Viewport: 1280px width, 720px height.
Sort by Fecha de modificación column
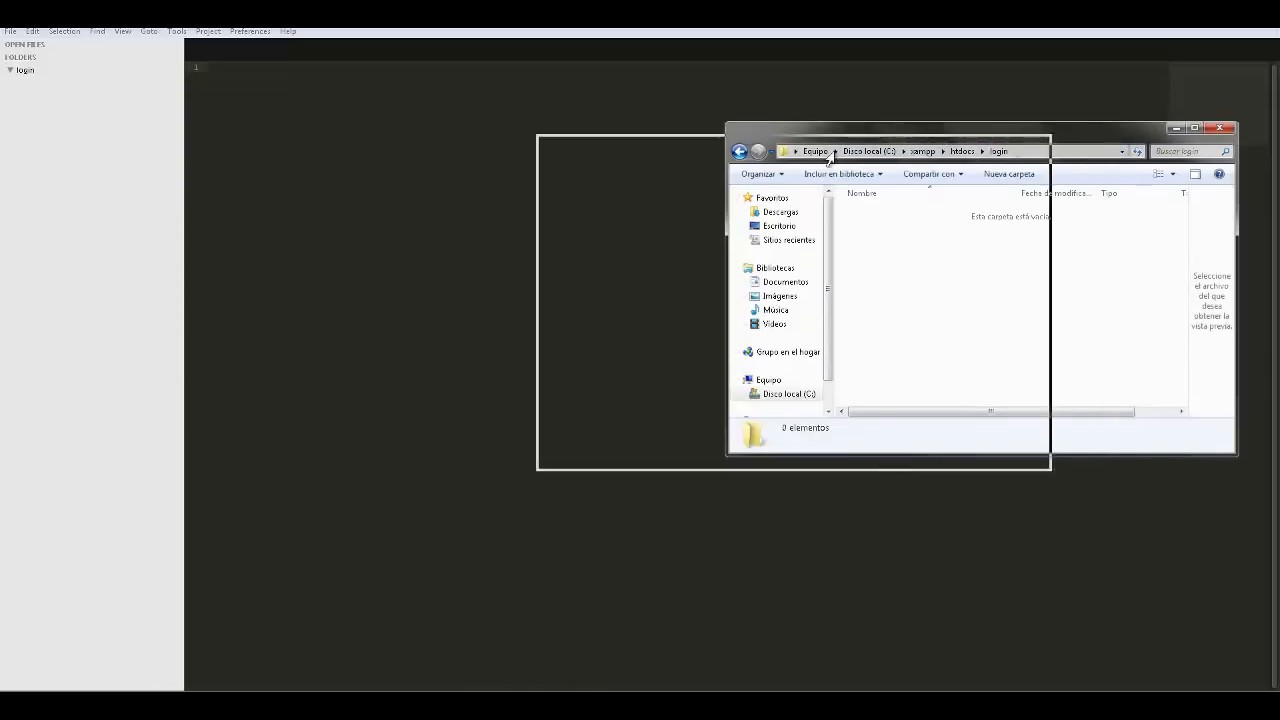click(x=1055, y=193)
